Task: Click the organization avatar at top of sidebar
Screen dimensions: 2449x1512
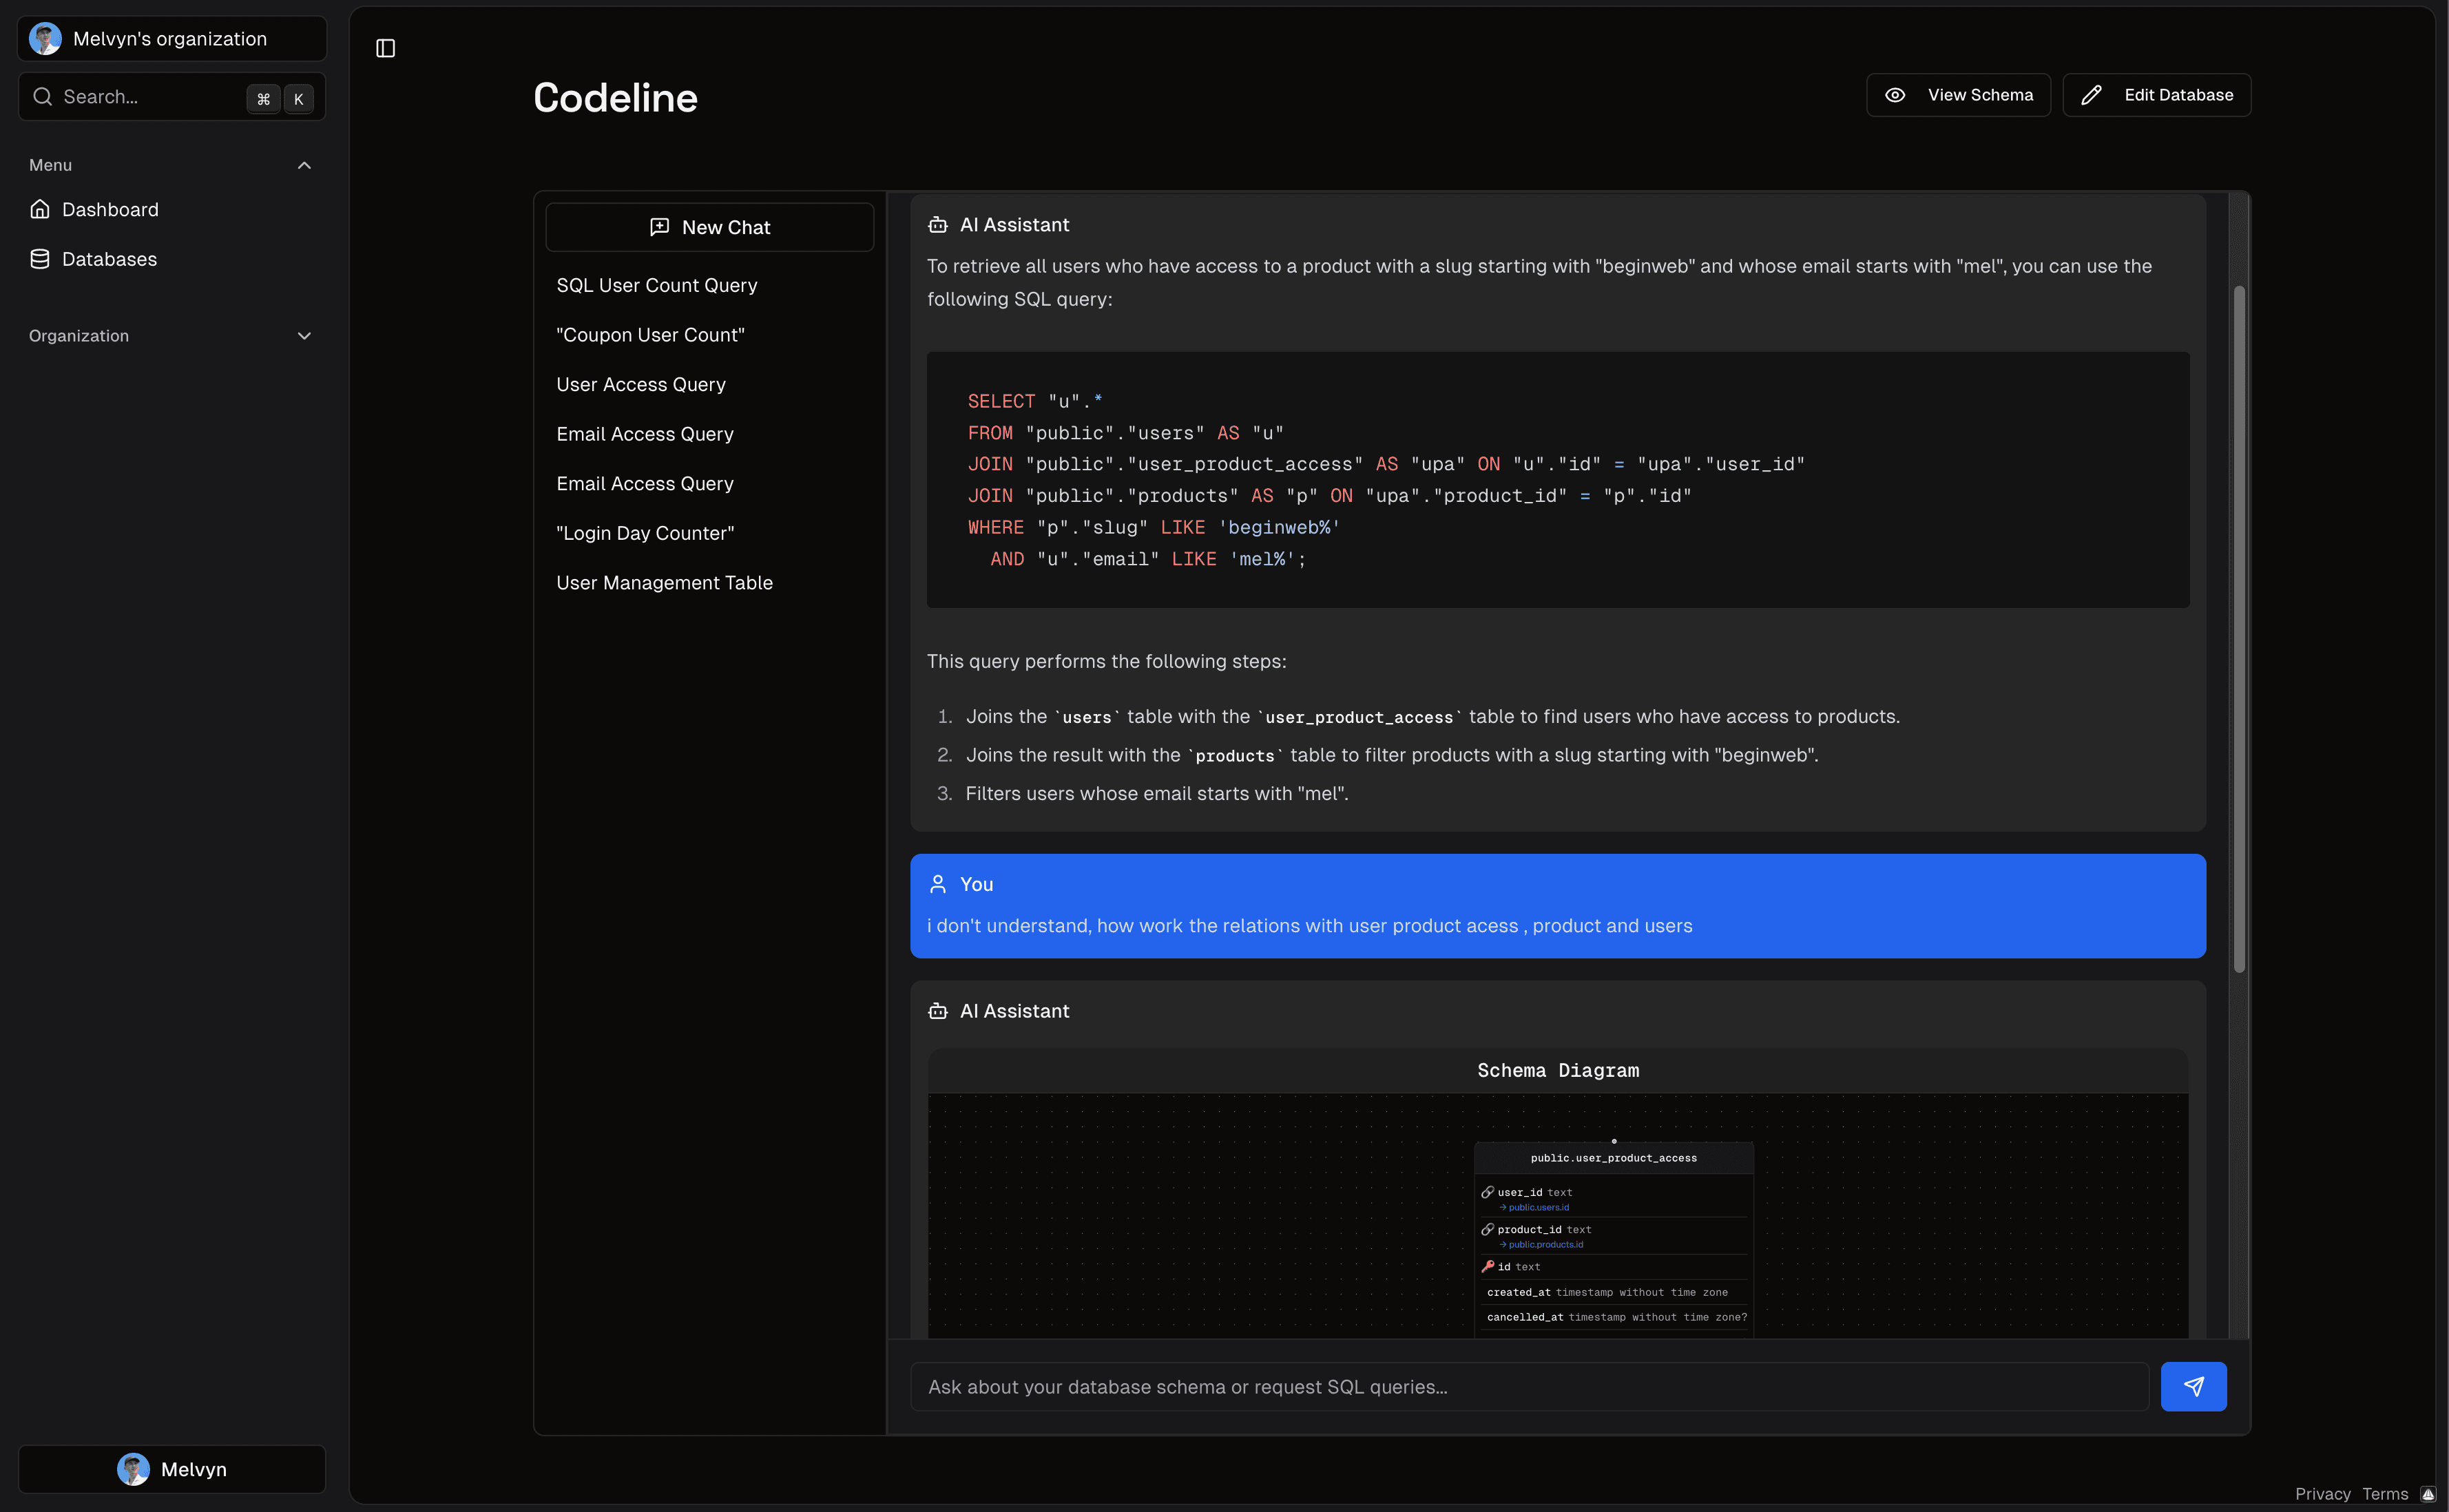Action: coord(44,38)
